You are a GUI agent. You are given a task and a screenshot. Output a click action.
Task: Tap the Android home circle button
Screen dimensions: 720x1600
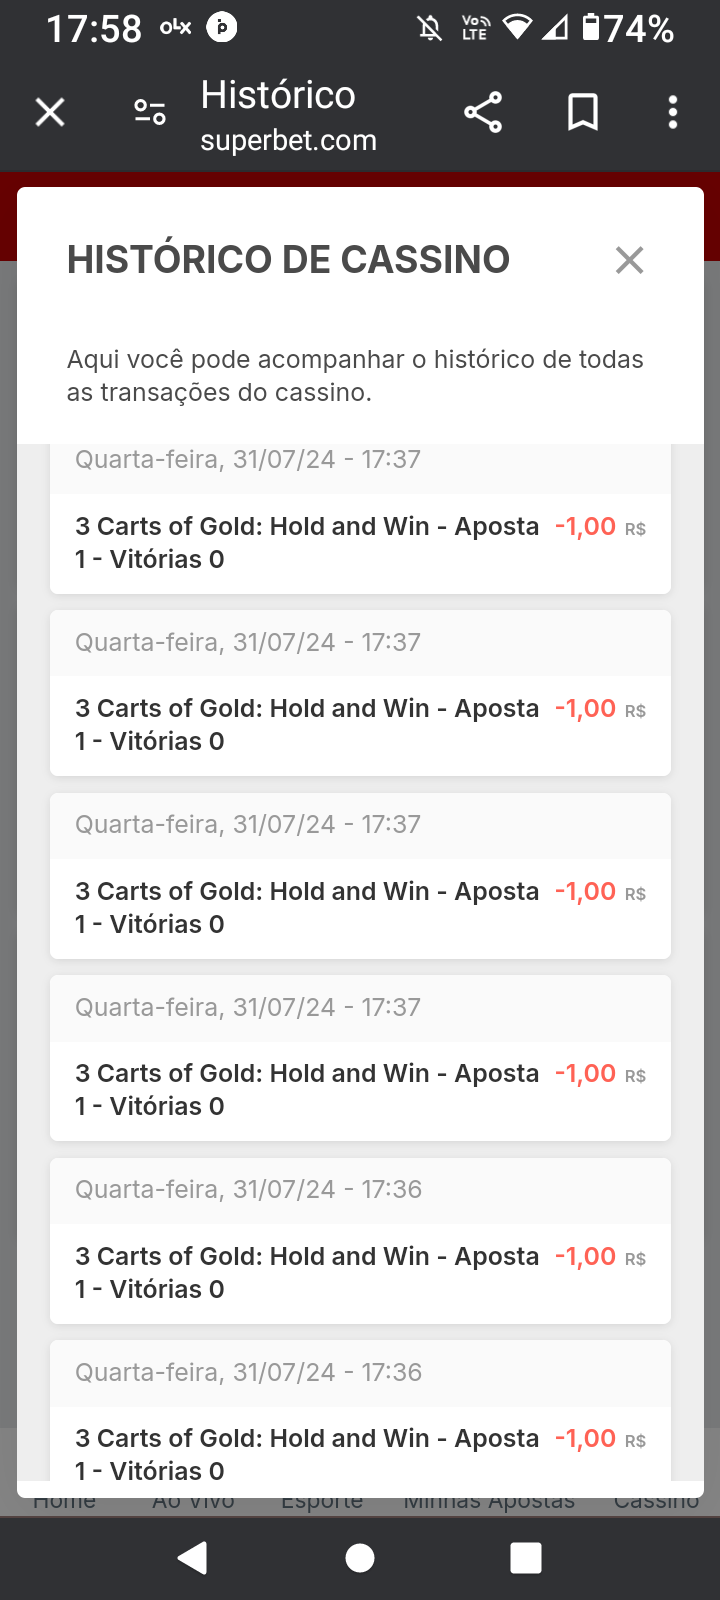[360, 1557]
